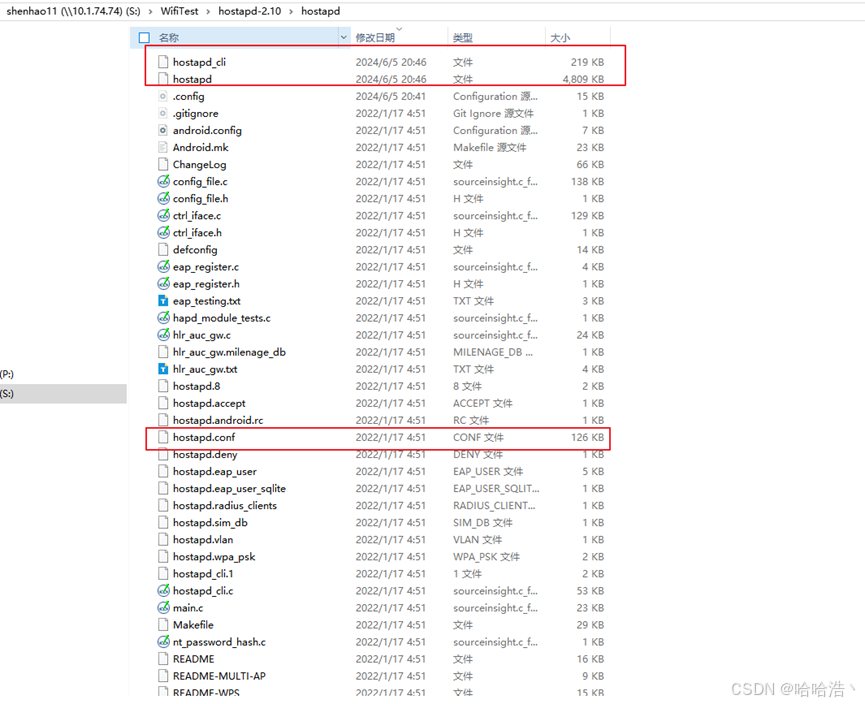Select the README file icon
Screen dimensions: 865x704
[163, 659]
